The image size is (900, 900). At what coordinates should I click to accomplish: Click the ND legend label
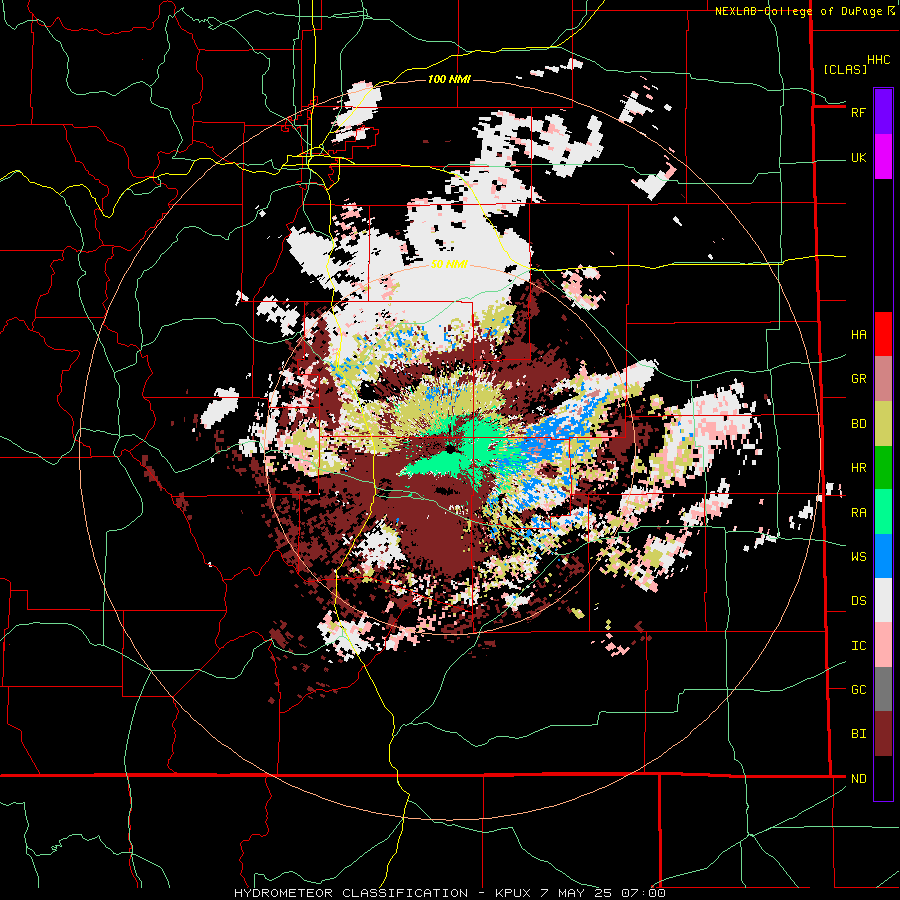(x=858, y=779)
